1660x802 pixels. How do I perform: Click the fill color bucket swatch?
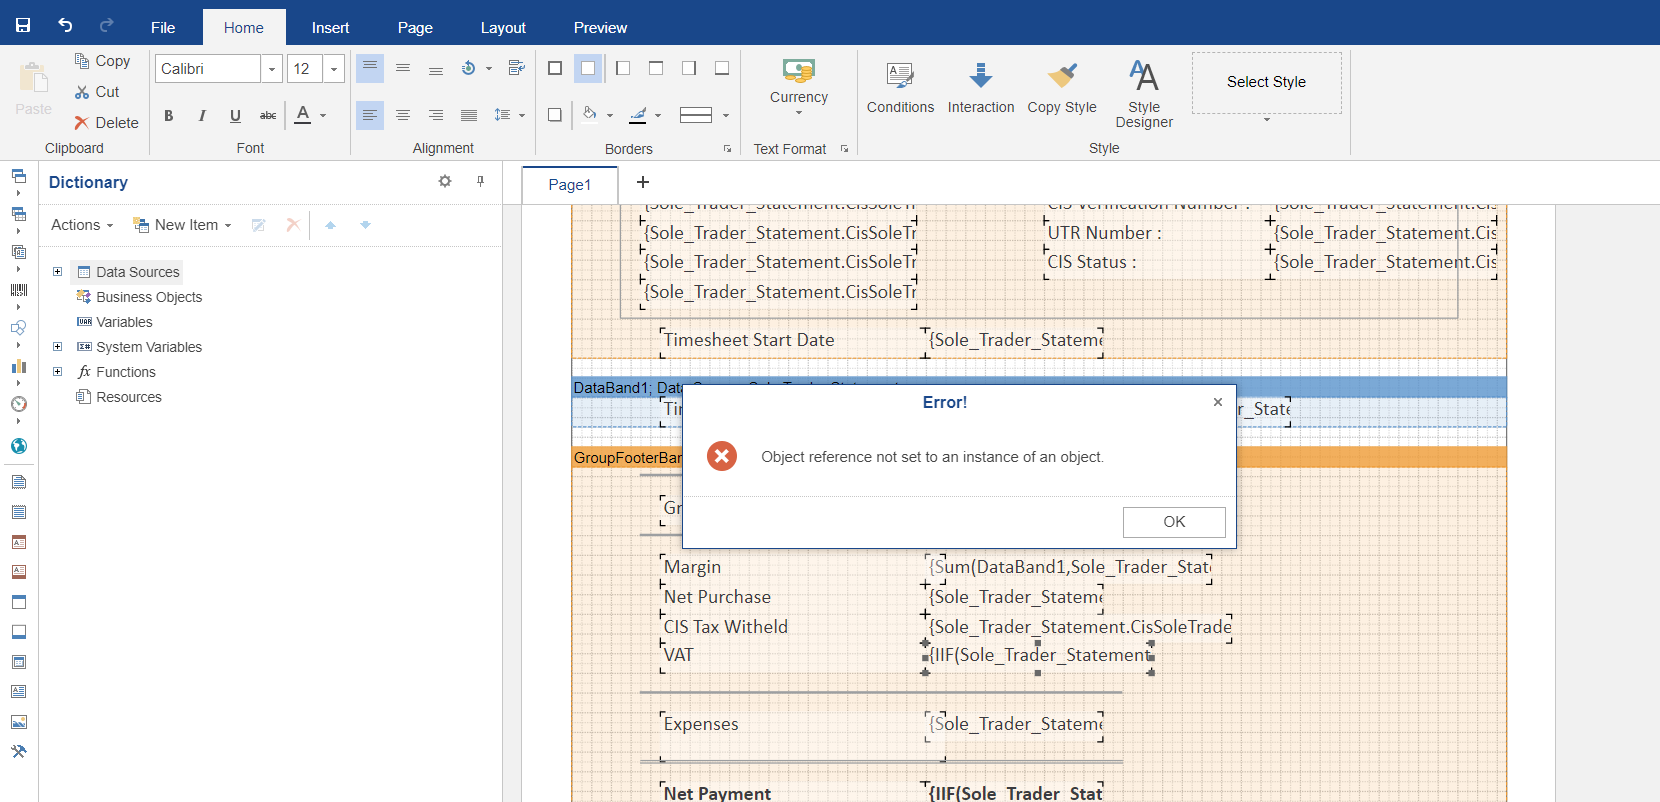pyautogui.click(x=590, y=115)
